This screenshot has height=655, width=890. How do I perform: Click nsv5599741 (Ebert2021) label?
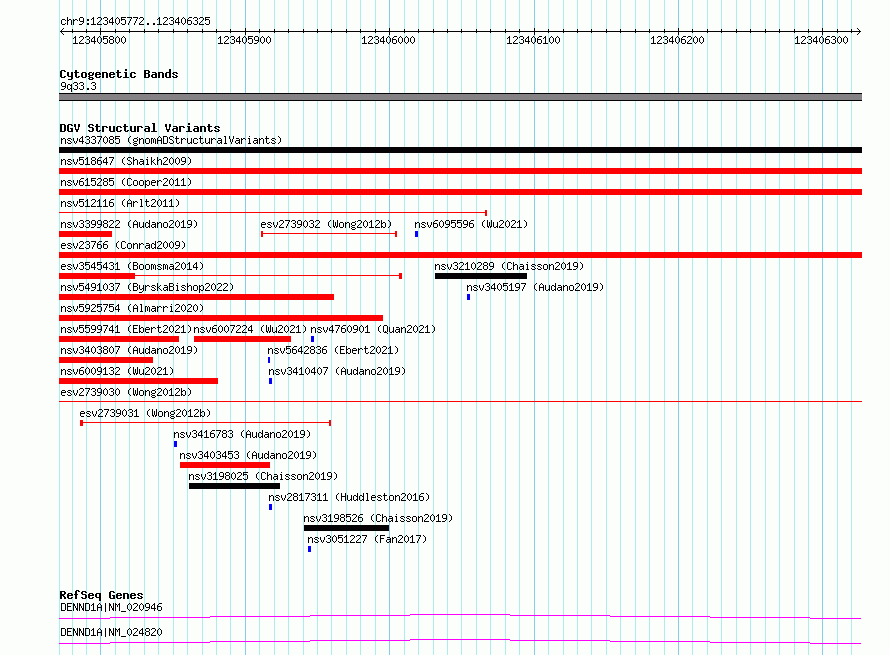pyautogui.click(x=126, y=329)
